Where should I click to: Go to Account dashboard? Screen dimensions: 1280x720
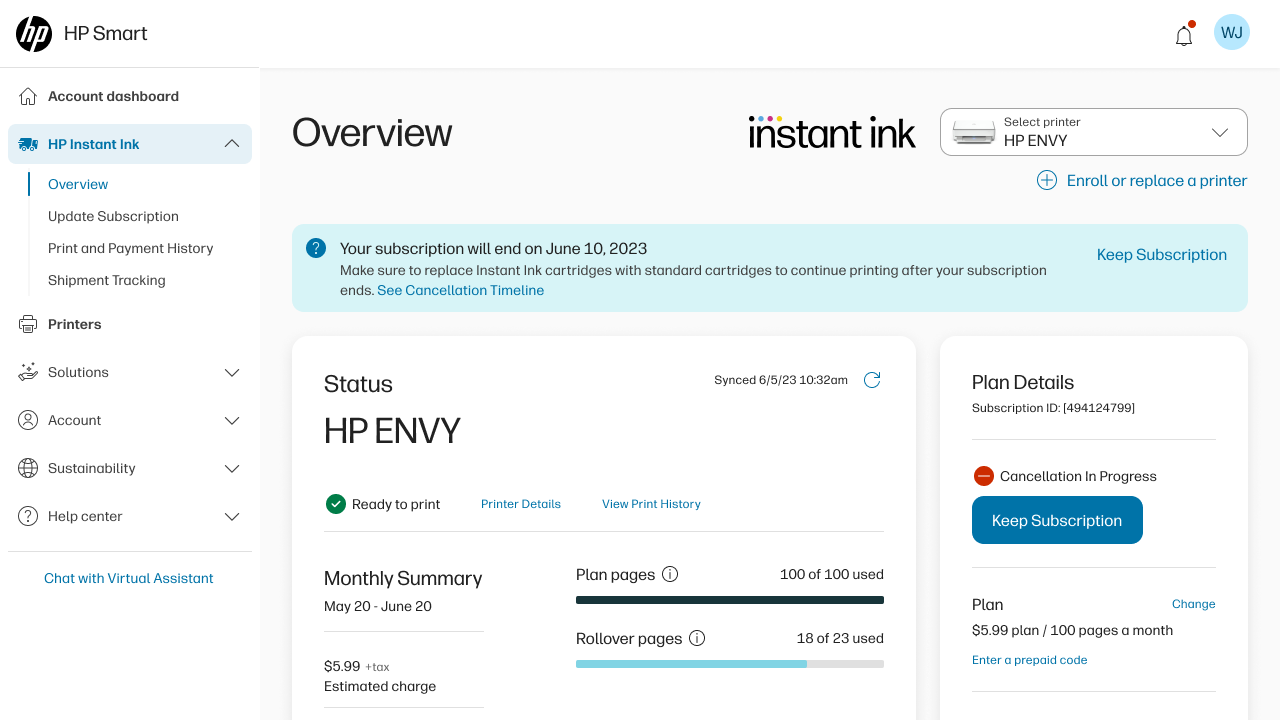pos(113,96)
